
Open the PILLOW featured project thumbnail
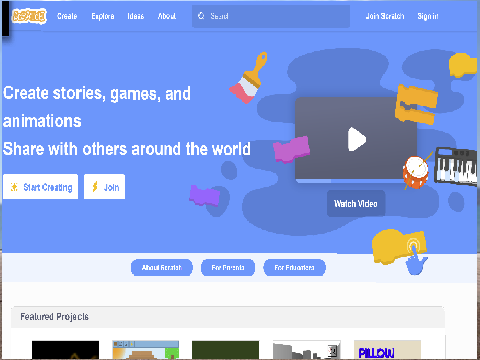pos(387,350)
